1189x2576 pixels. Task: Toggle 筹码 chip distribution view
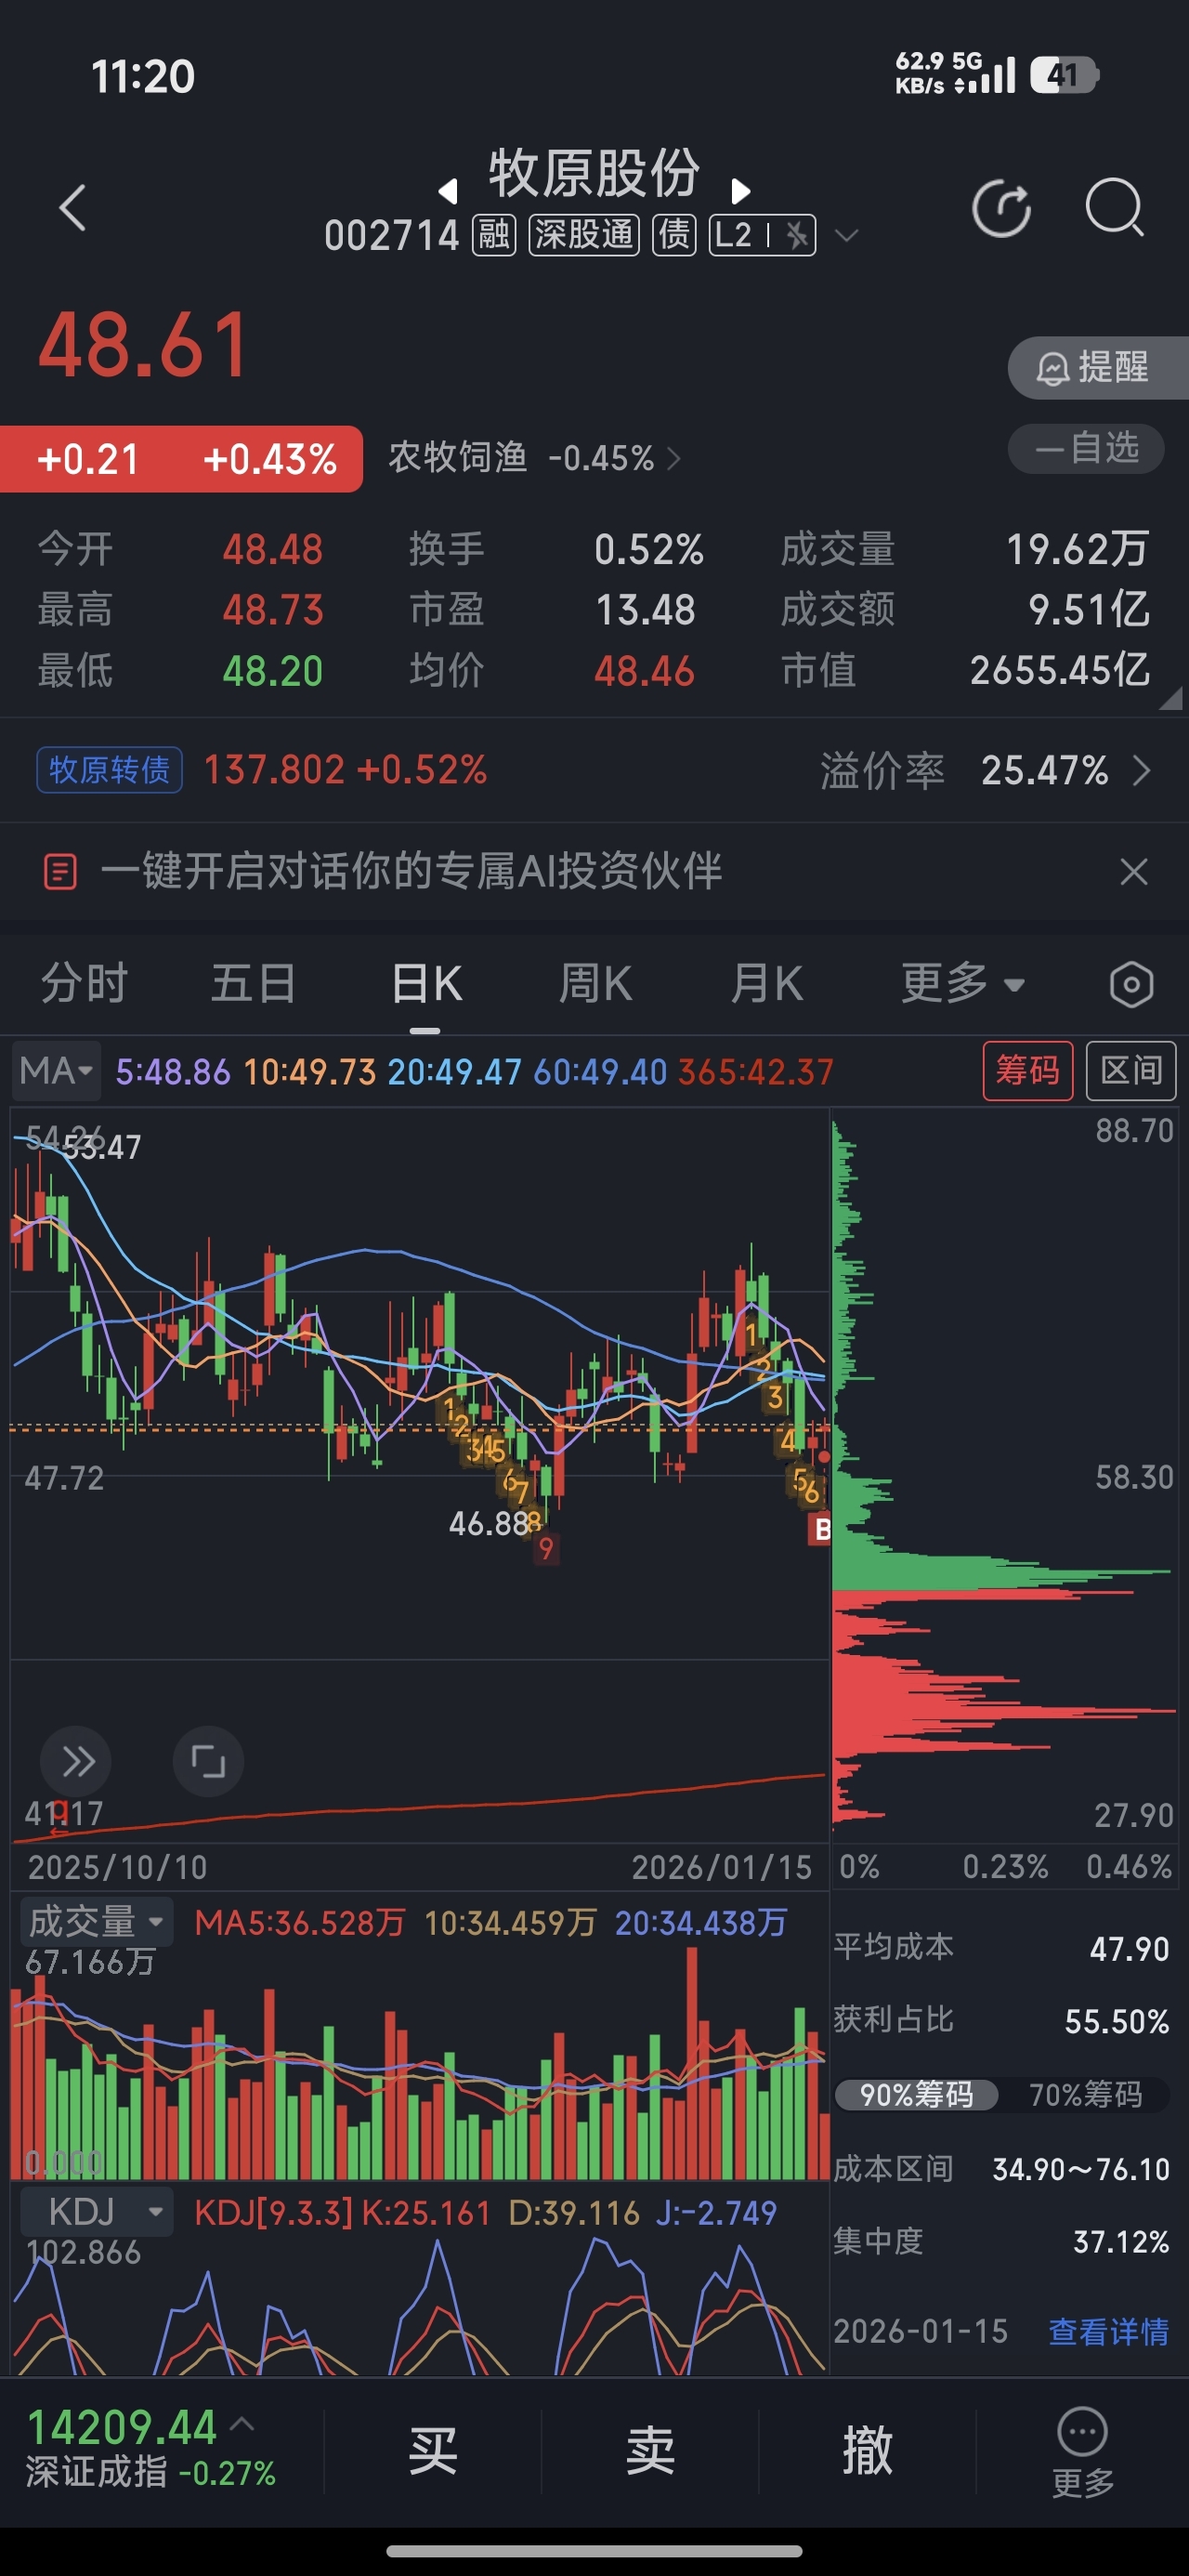tap(1027, 1071)
